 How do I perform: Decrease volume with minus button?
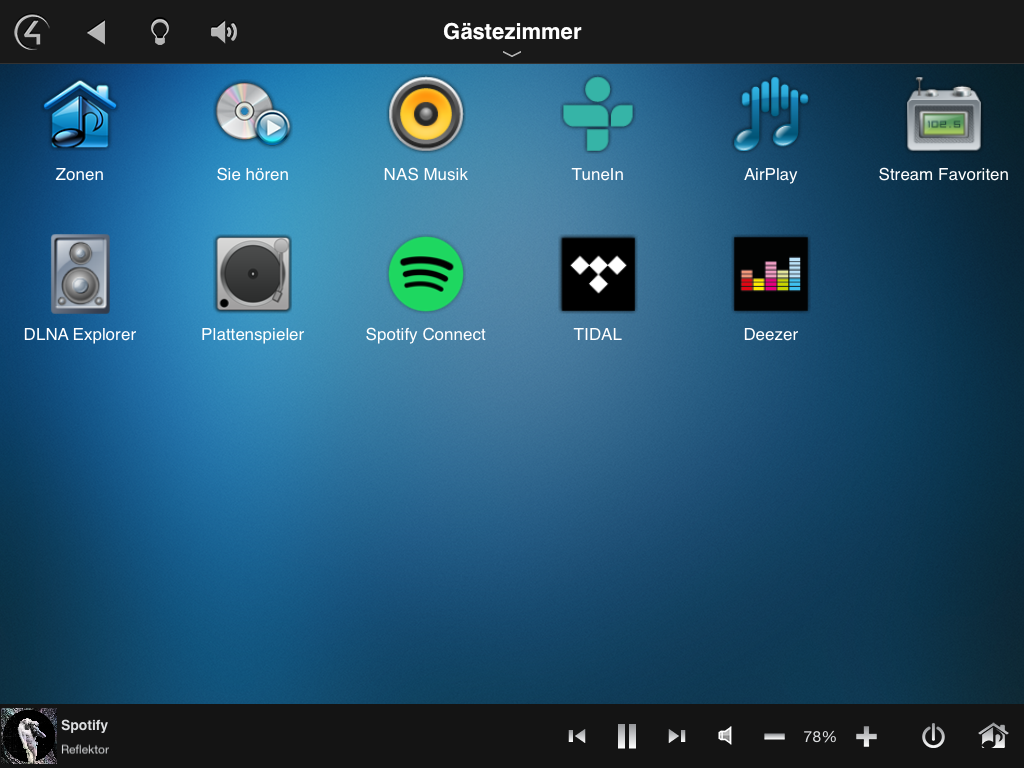[774, 737]
